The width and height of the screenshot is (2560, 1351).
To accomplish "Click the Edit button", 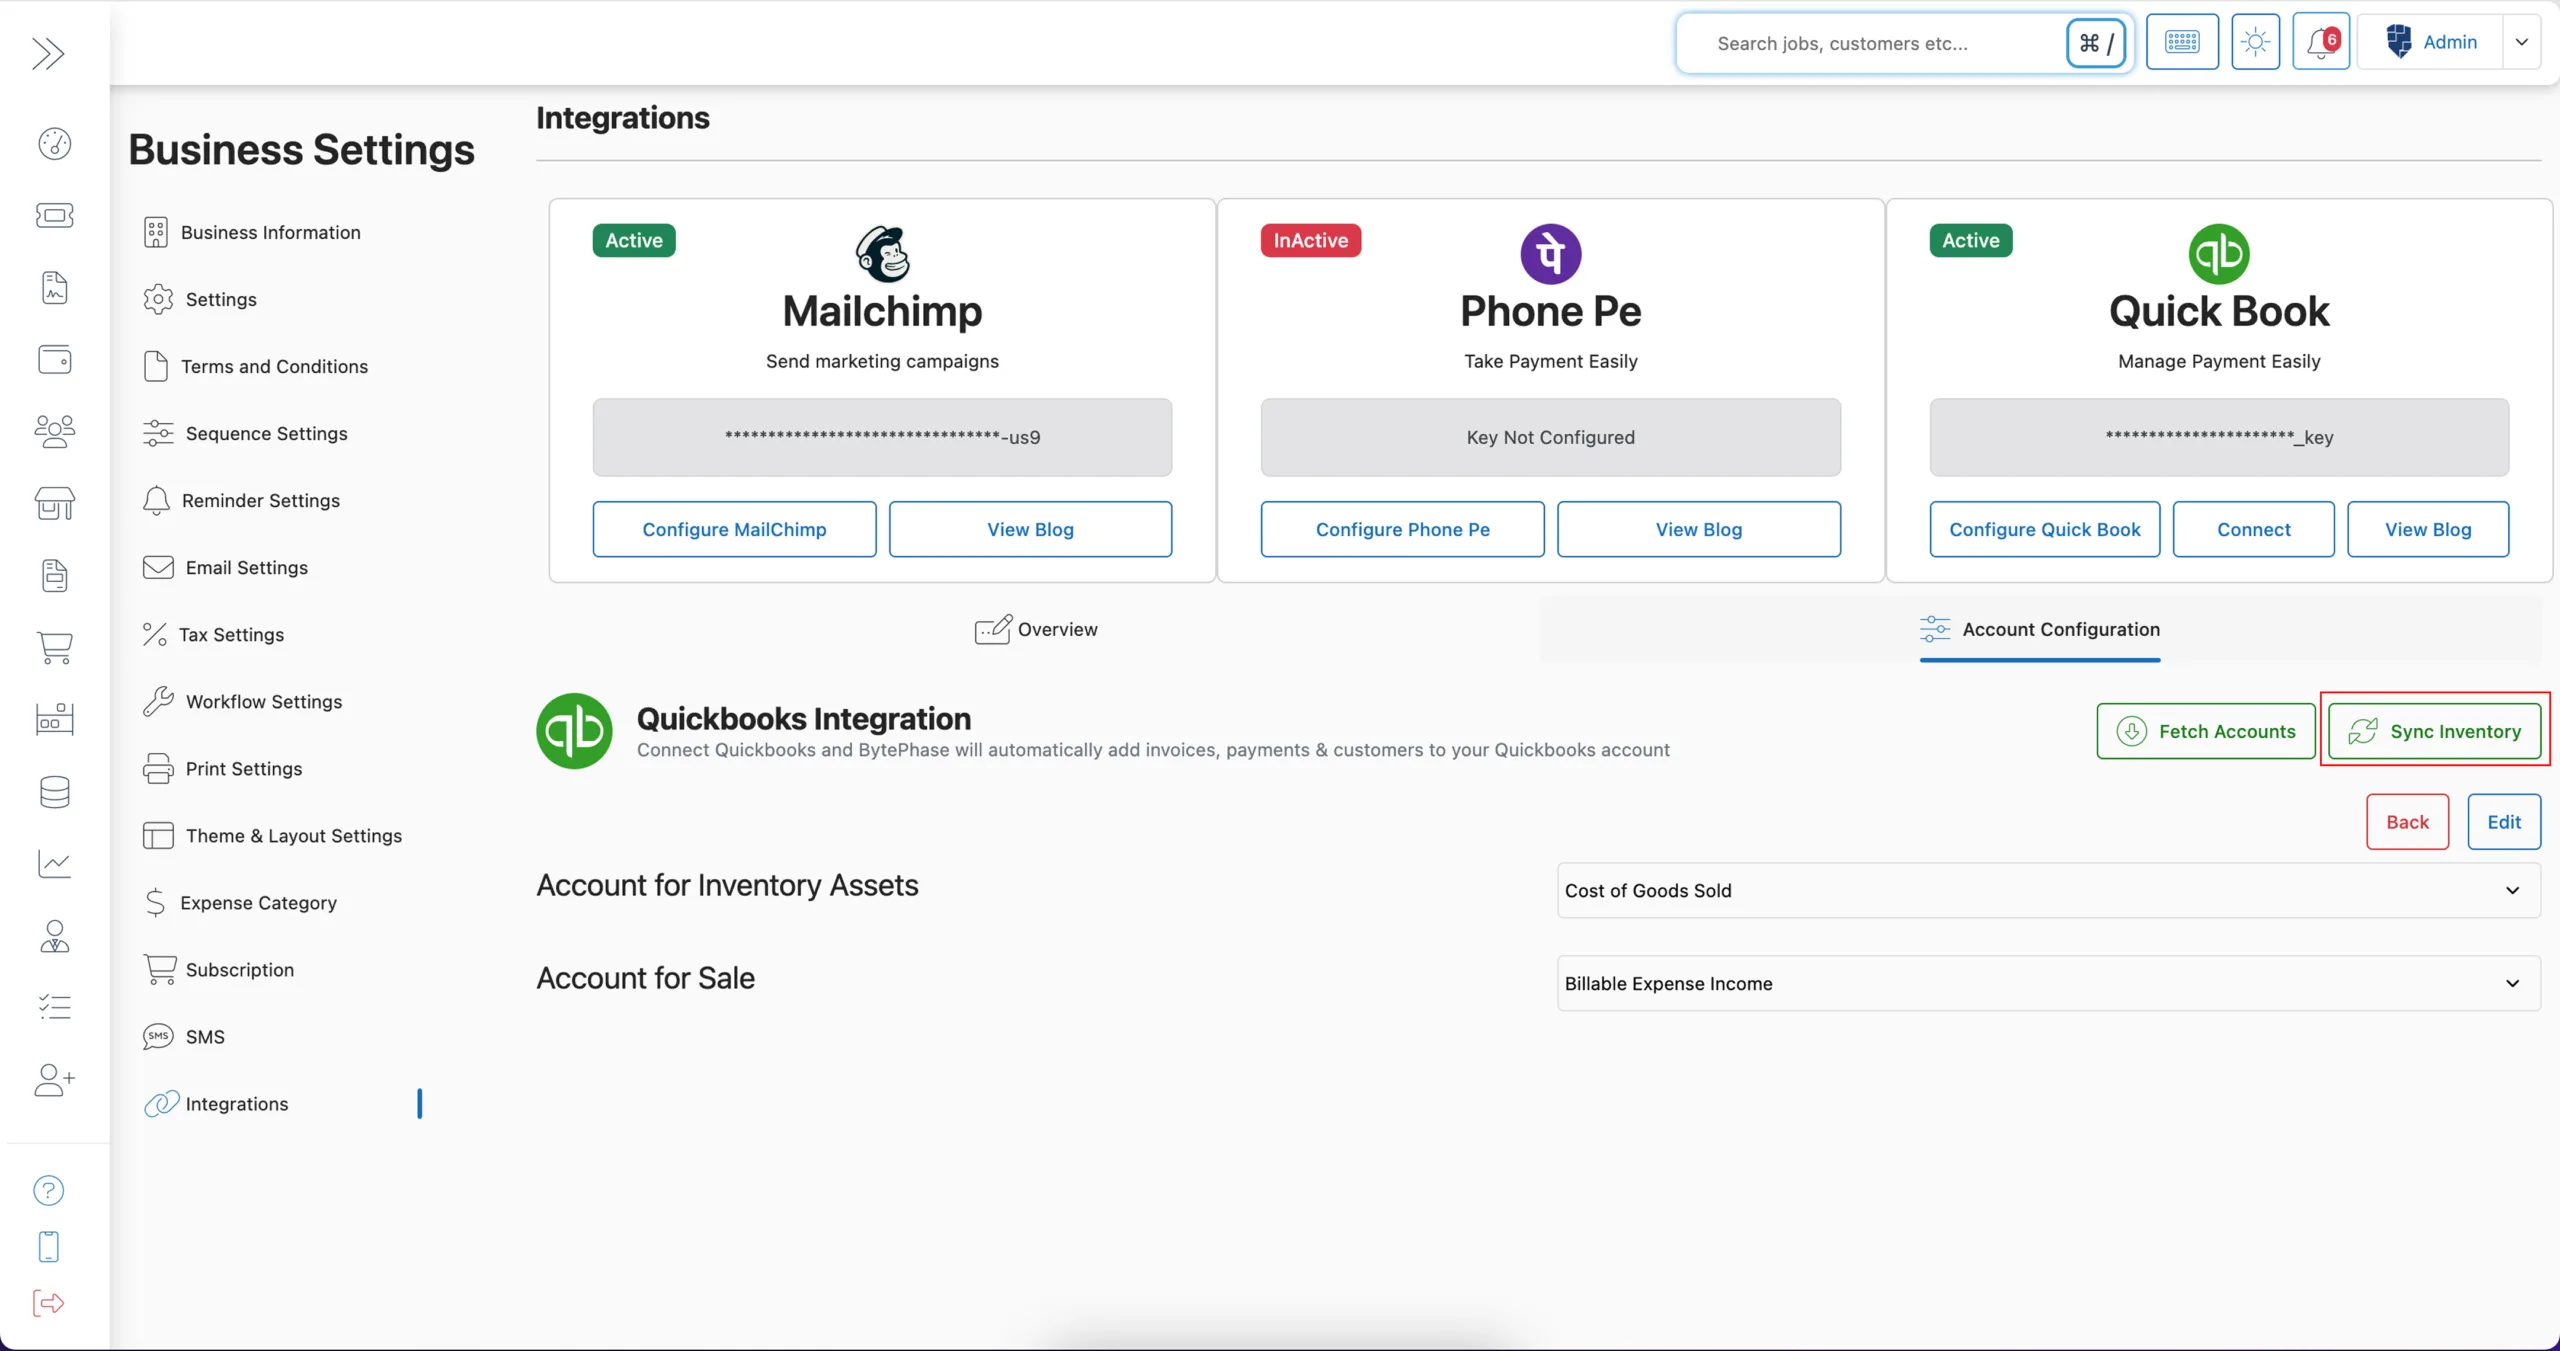I will (x=2503, y=822).
